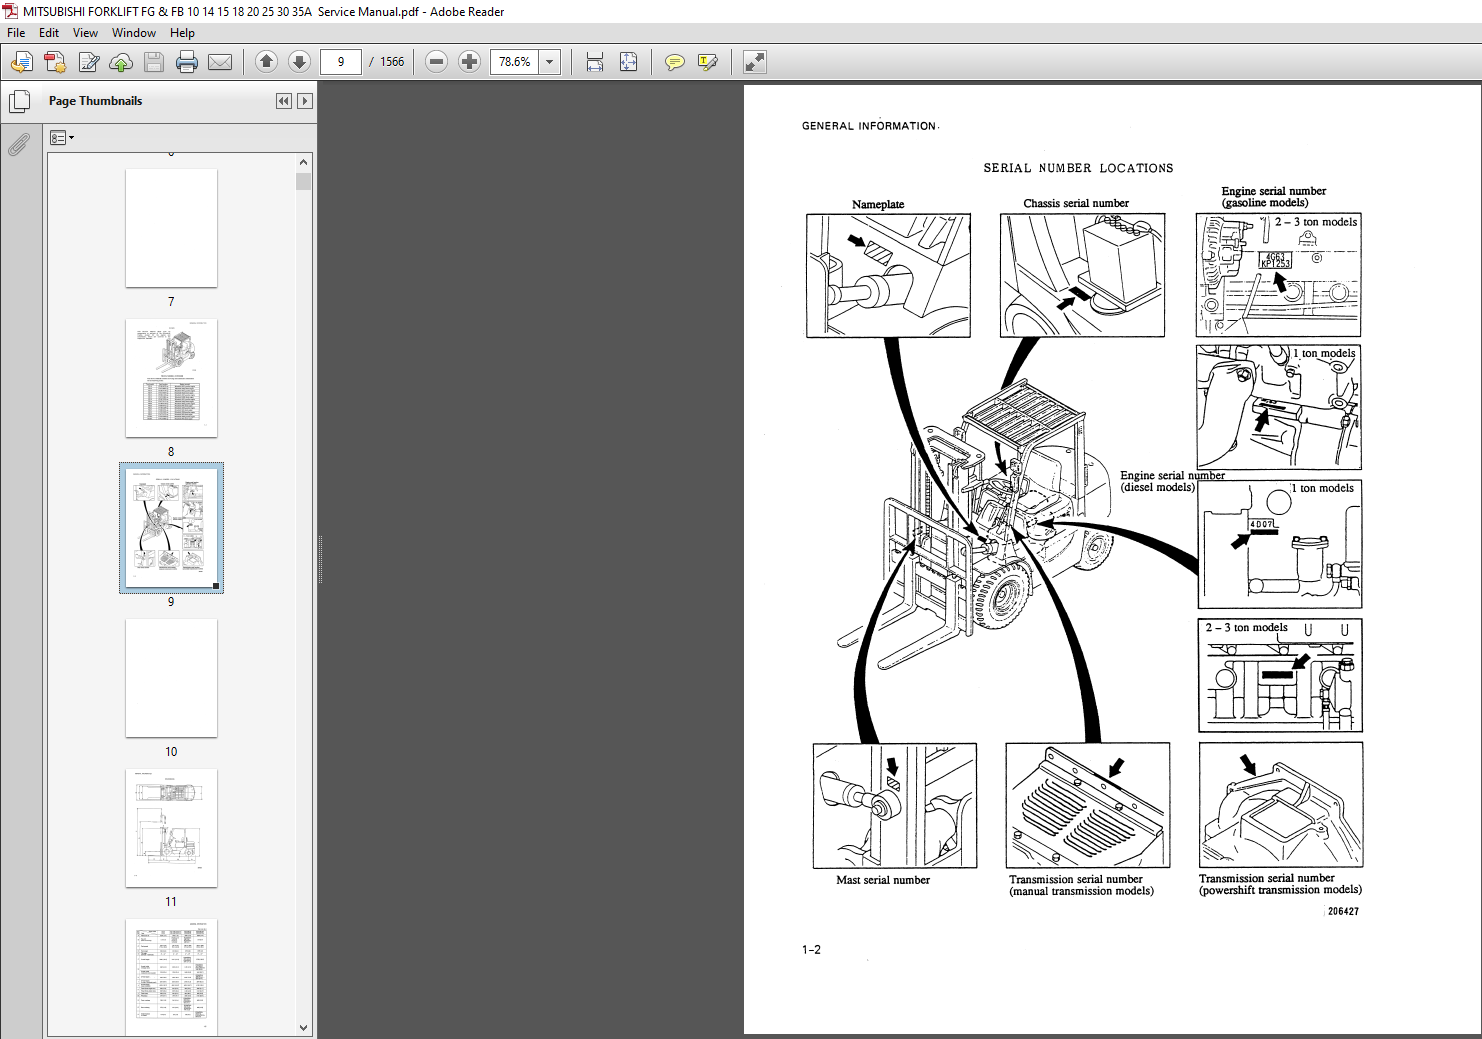The width and height of the screenshot is (1482, 1039).
Task: Expand the navigation pane with right arrow
Action: click(x=305, y=101)
